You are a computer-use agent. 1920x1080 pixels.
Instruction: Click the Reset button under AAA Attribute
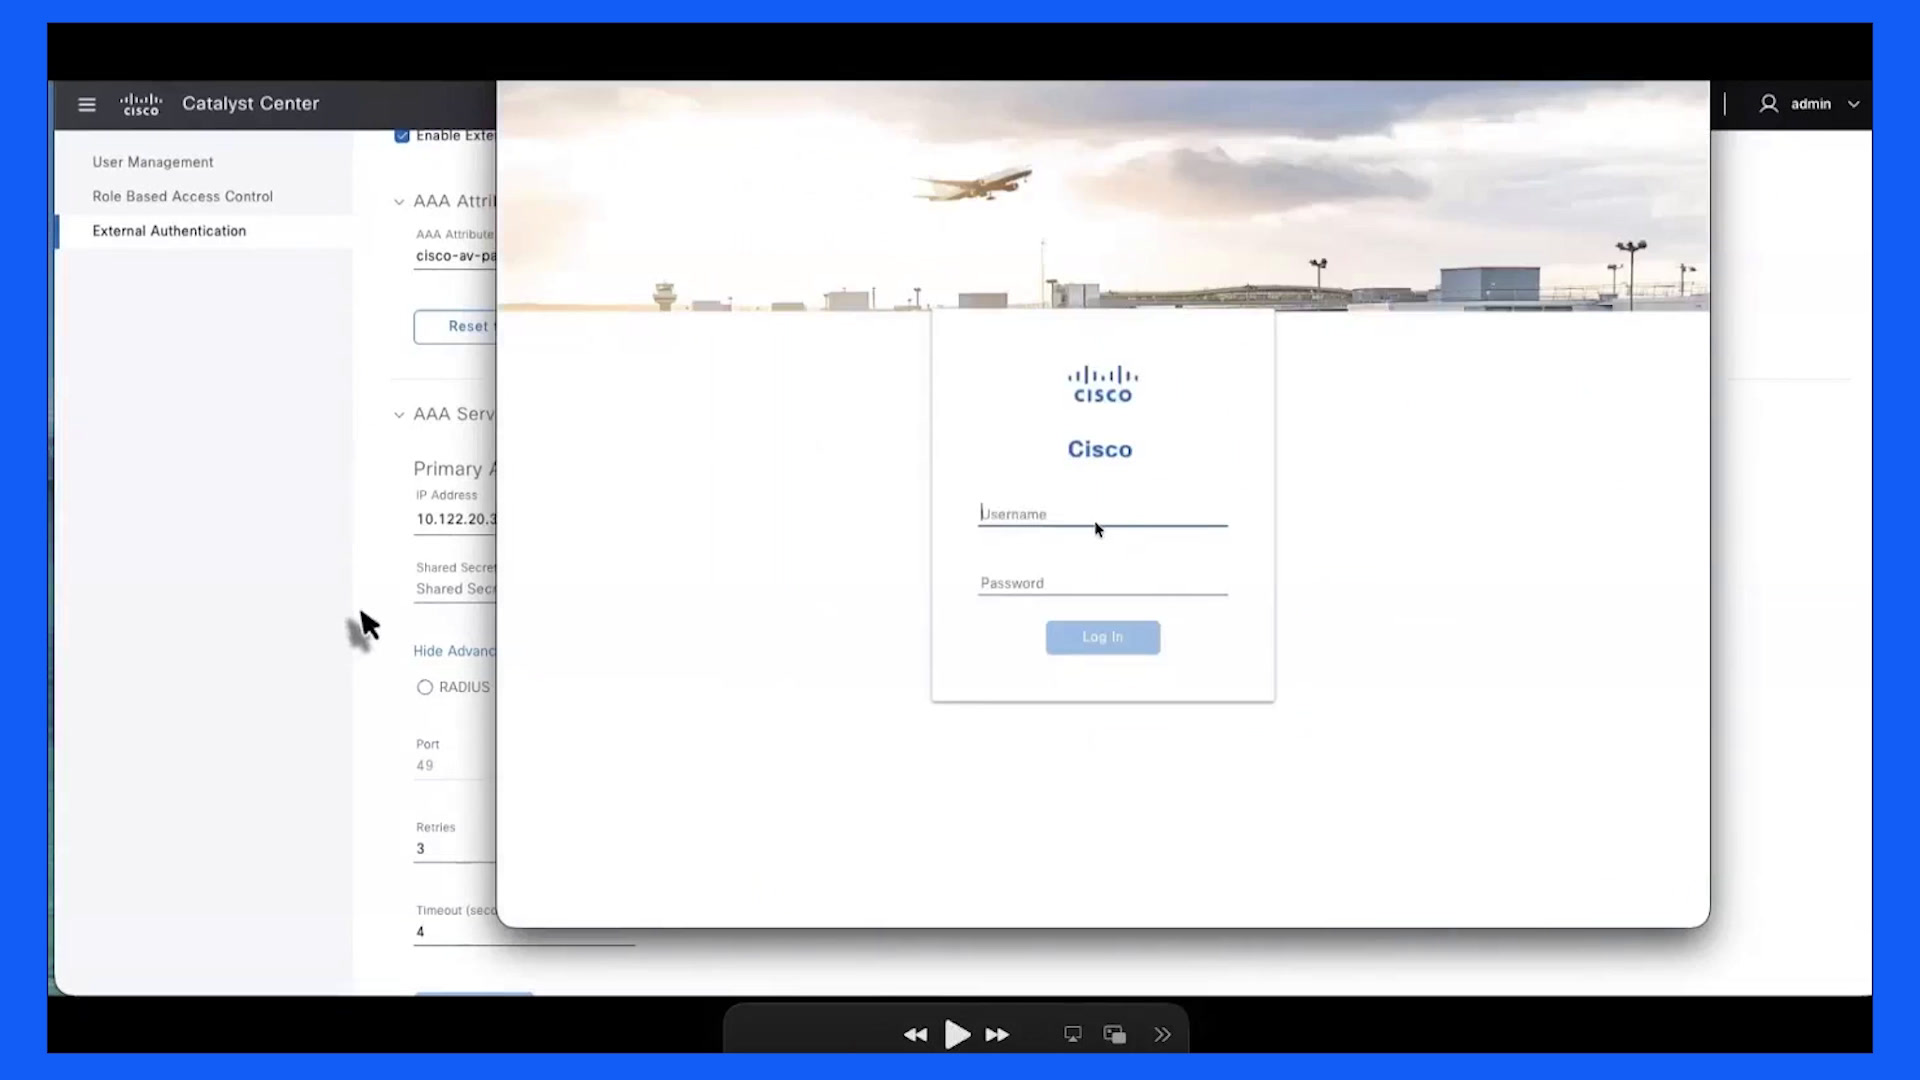455,327
